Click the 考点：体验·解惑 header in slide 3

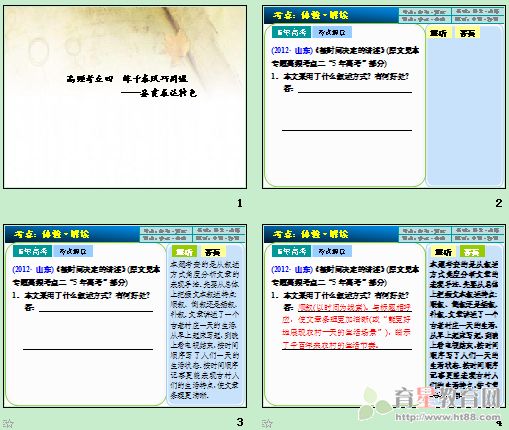pyautogui.click(x=52, y=234)
